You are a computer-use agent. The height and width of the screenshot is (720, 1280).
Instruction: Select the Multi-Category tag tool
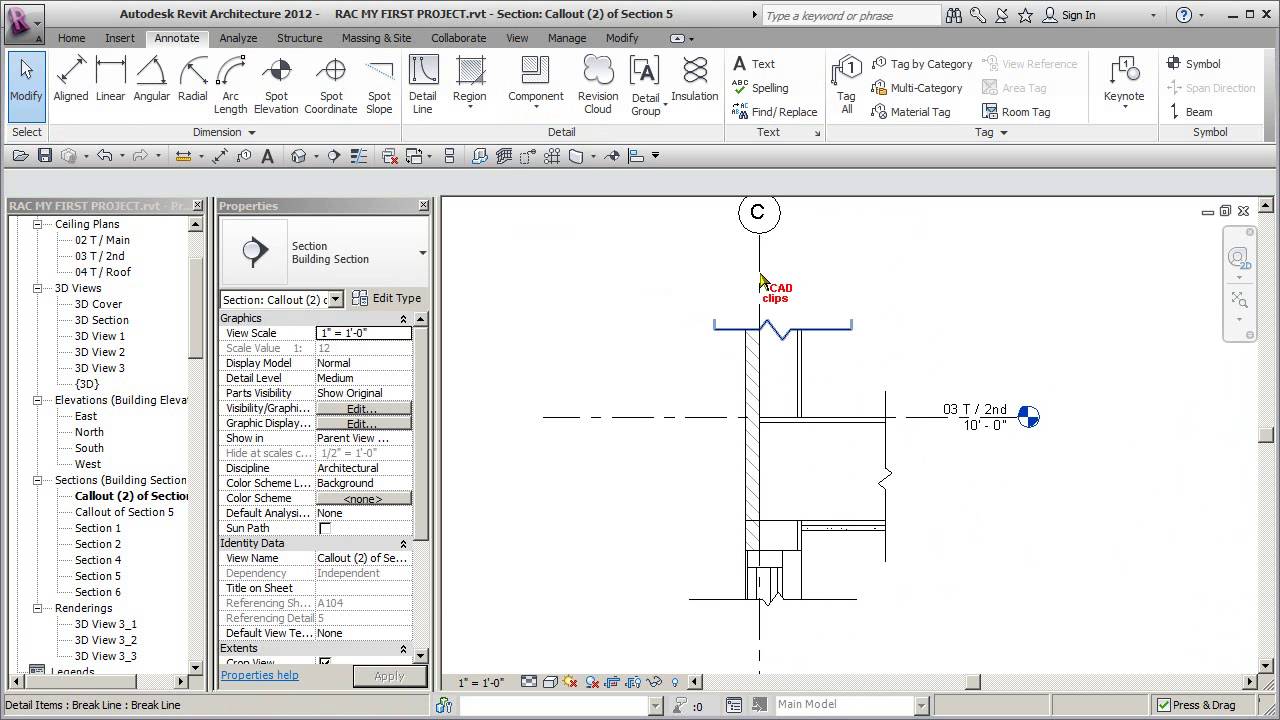[917, 88]
